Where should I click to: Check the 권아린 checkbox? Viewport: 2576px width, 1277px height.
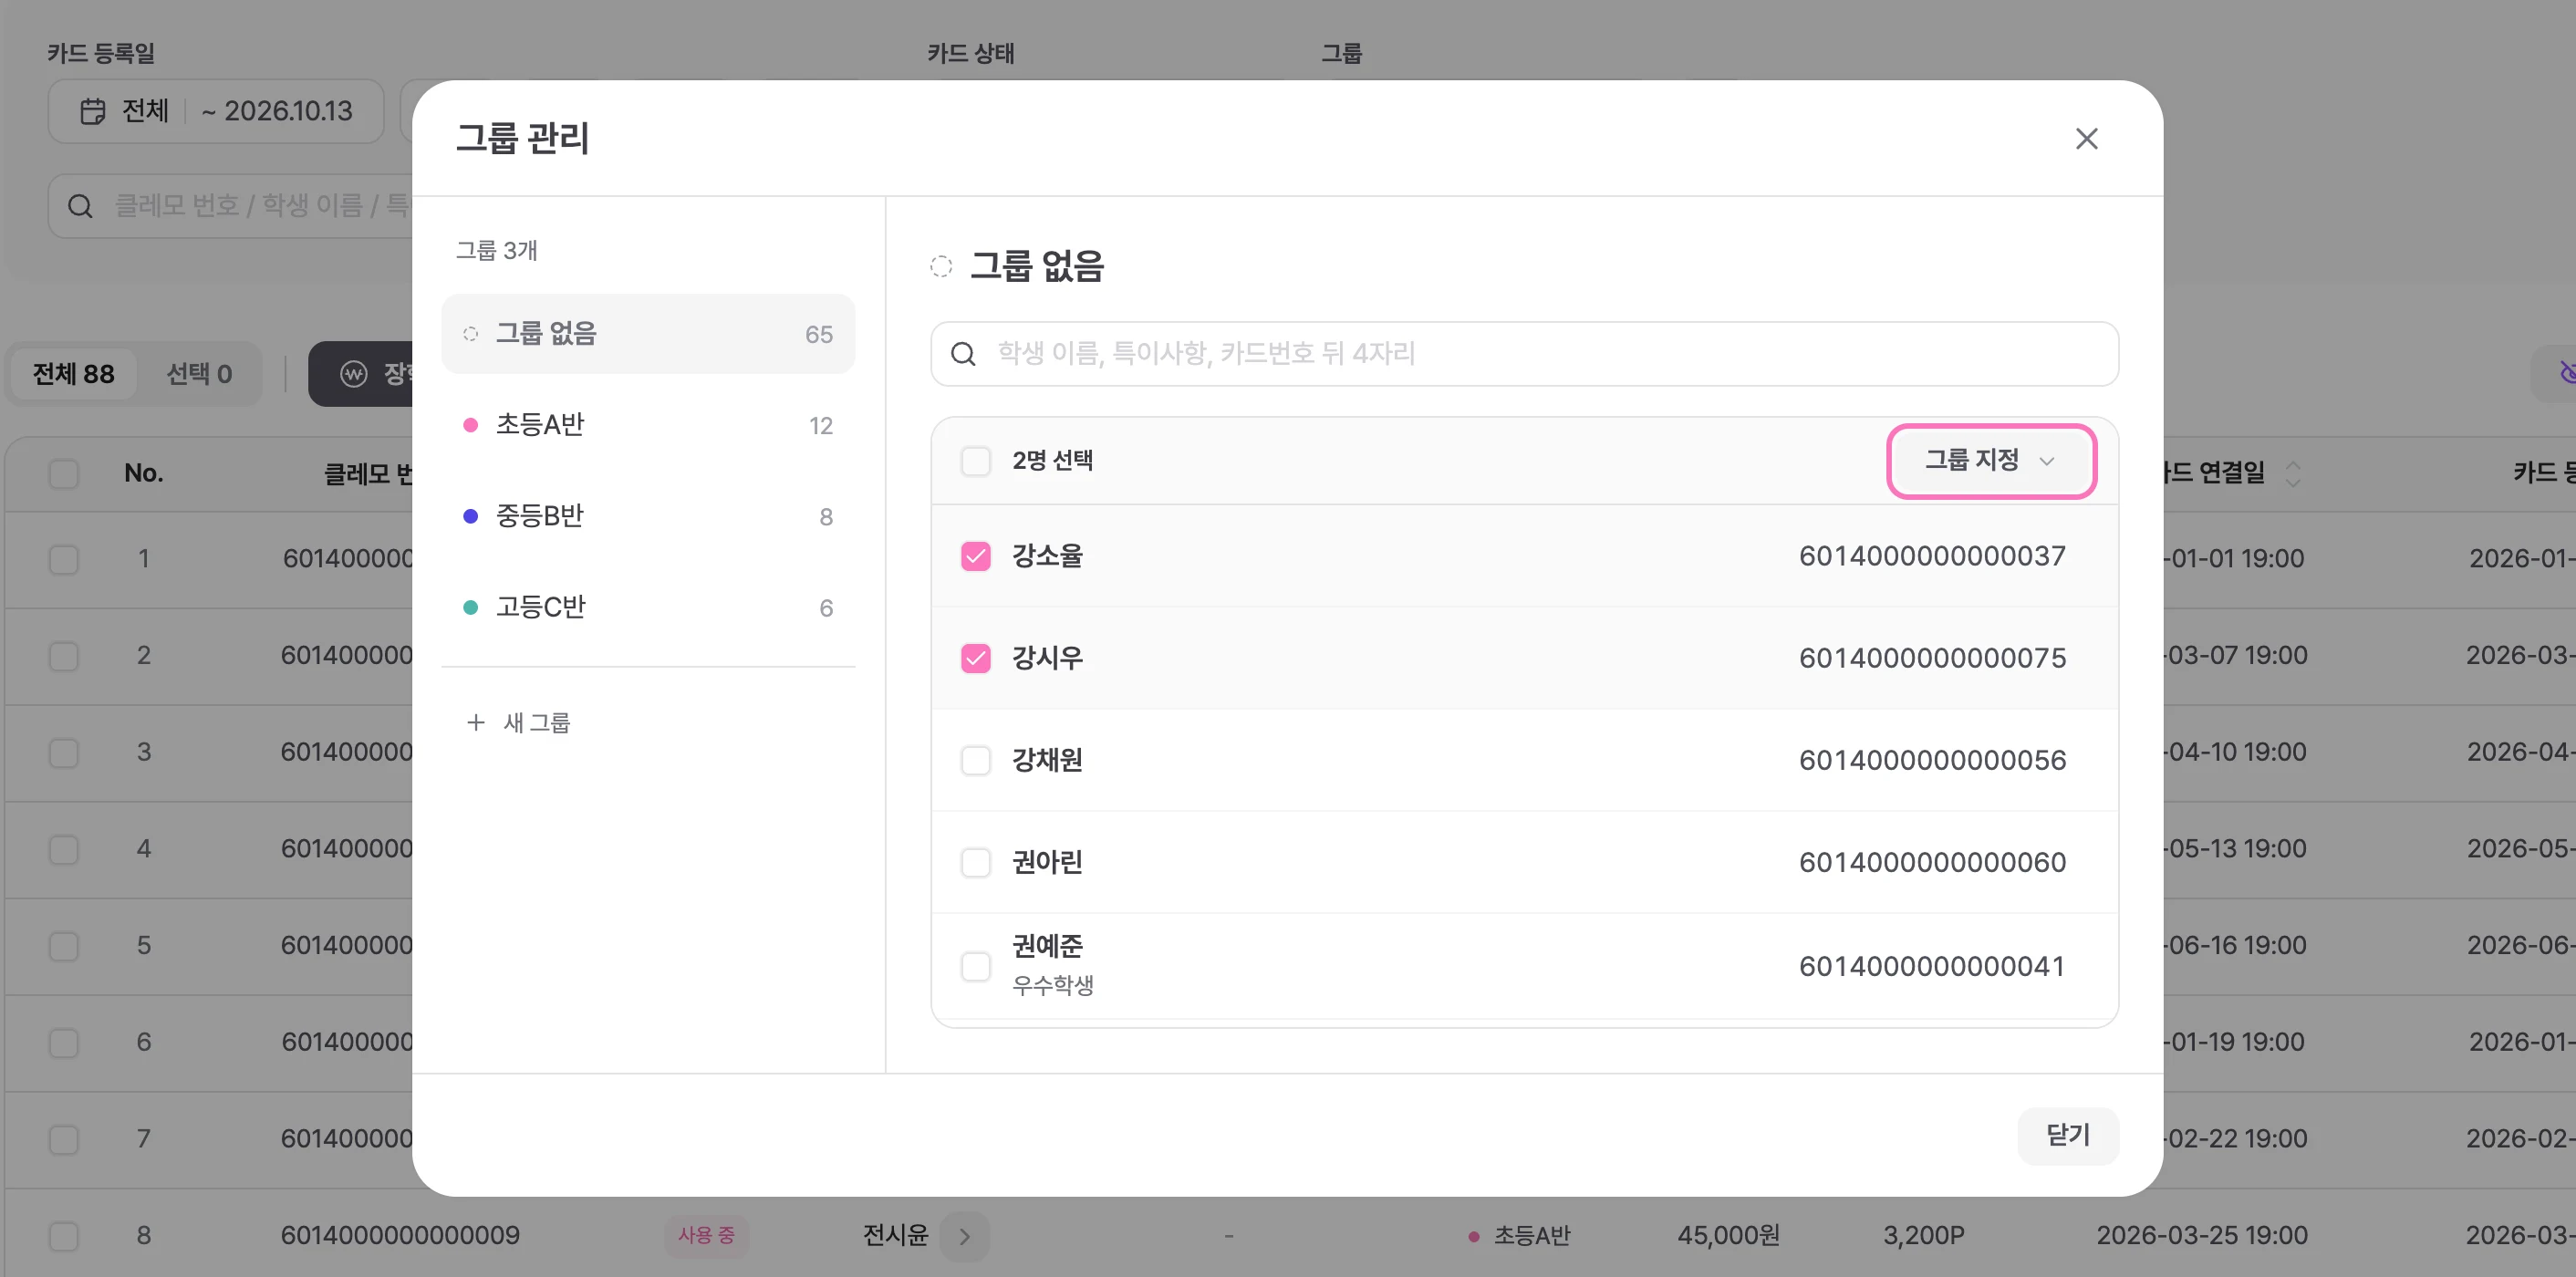(x=975, y=862)
